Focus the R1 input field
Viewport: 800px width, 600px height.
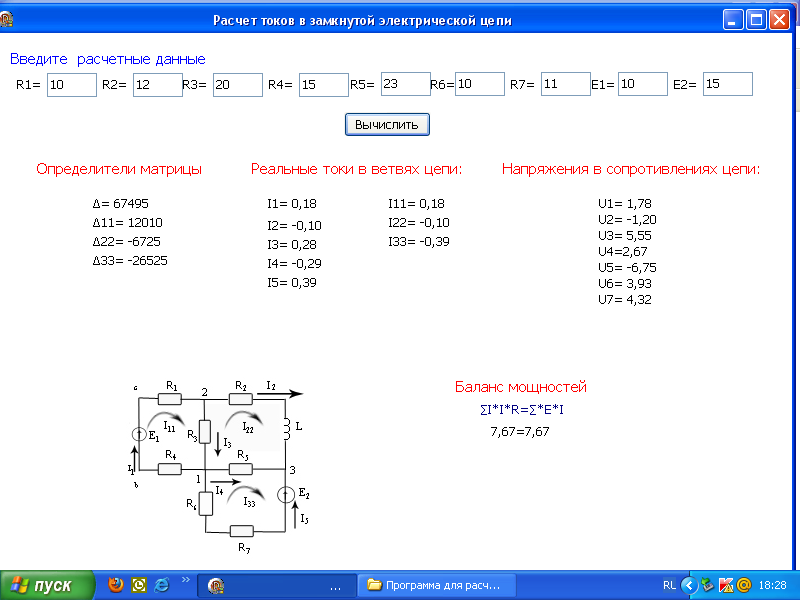tap(72, 85)
